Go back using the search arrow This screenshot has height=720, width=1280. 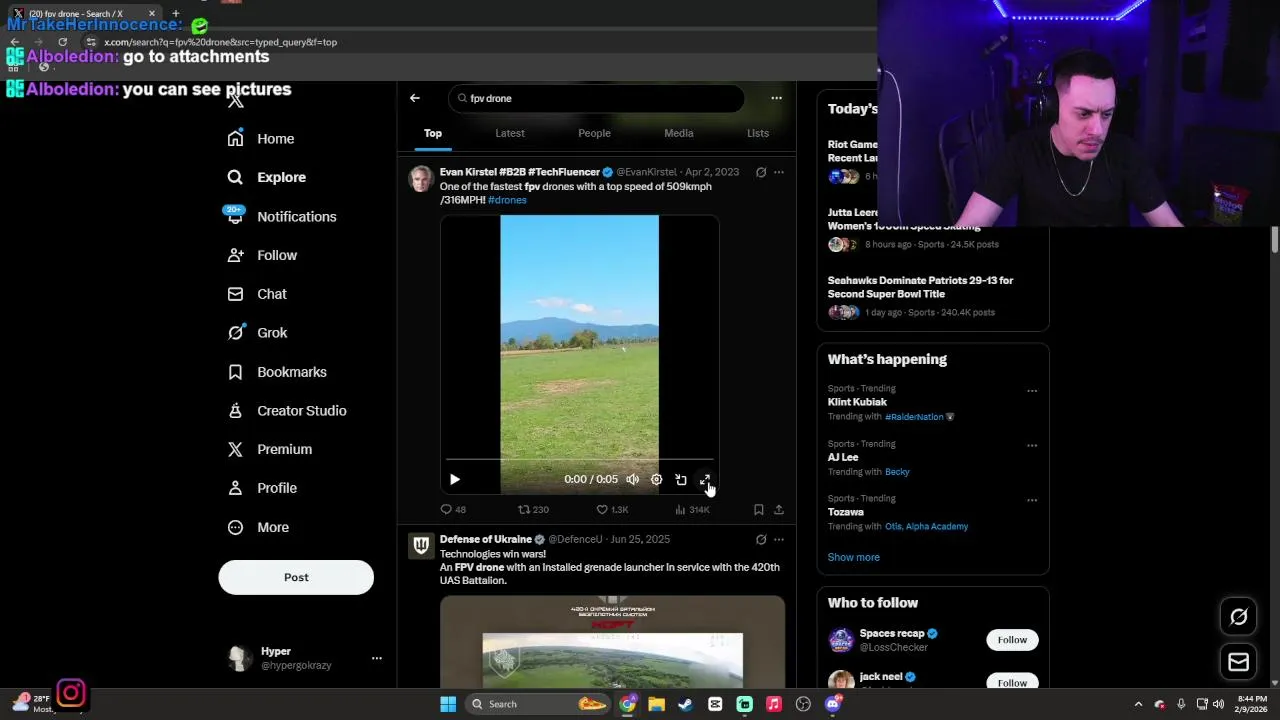coord(415,98)
